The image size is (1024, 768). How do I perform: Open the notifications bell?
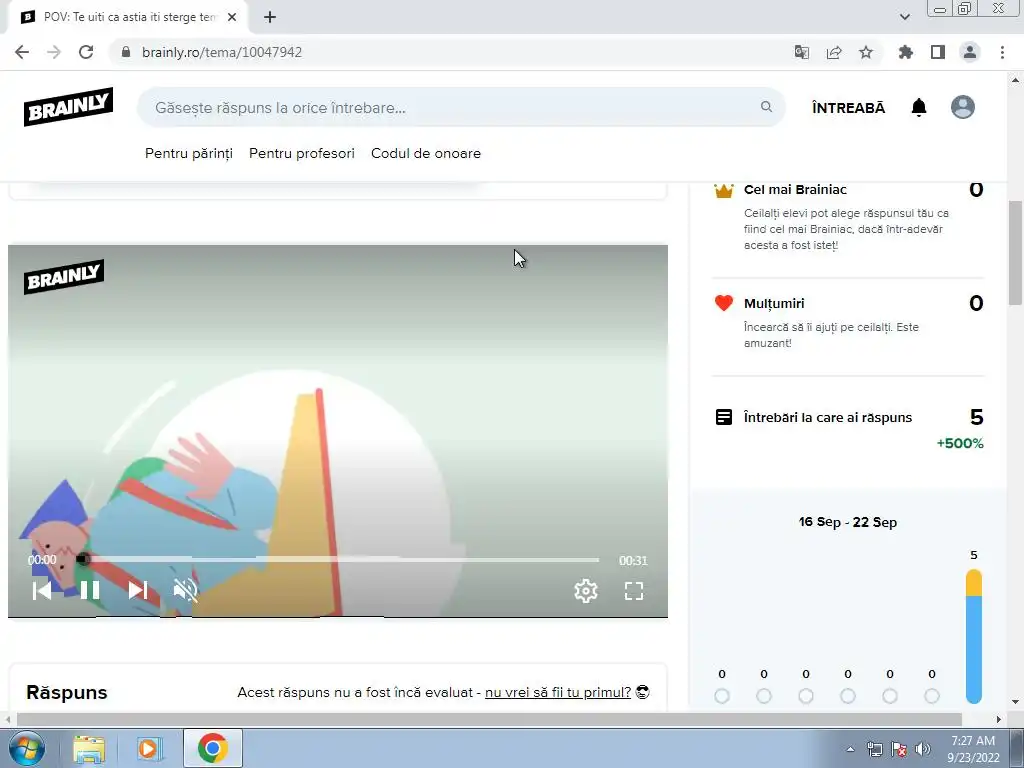coord(919,107)
